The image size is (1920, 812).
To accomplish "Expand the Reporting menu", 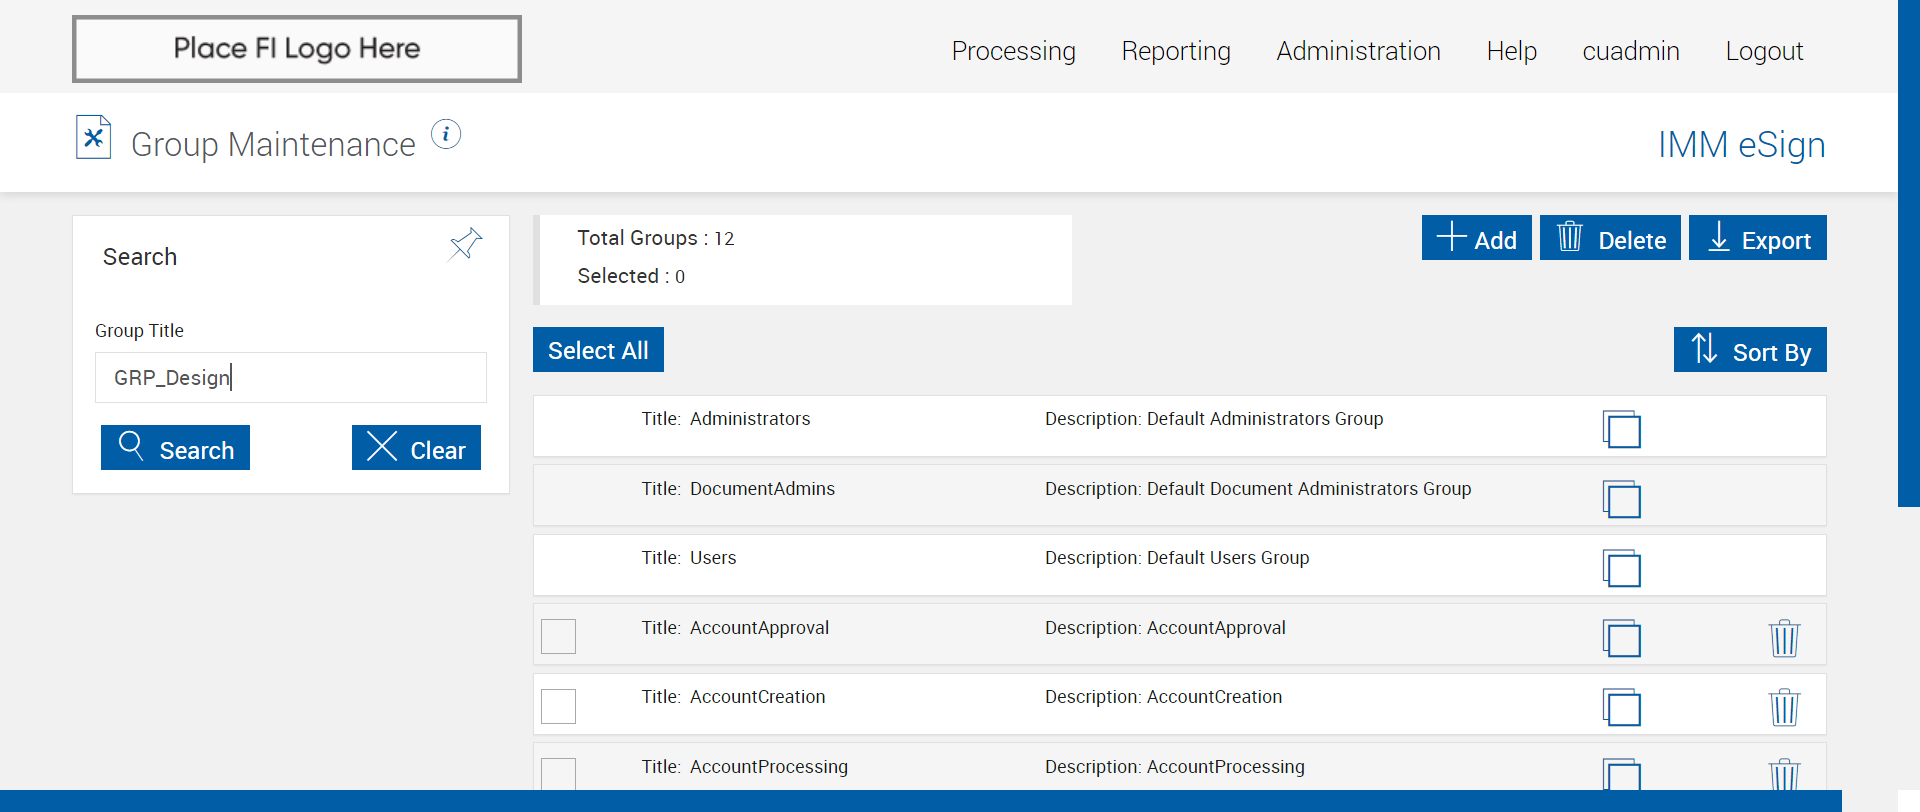I will pyautogui.click(x=1176, y=51).
